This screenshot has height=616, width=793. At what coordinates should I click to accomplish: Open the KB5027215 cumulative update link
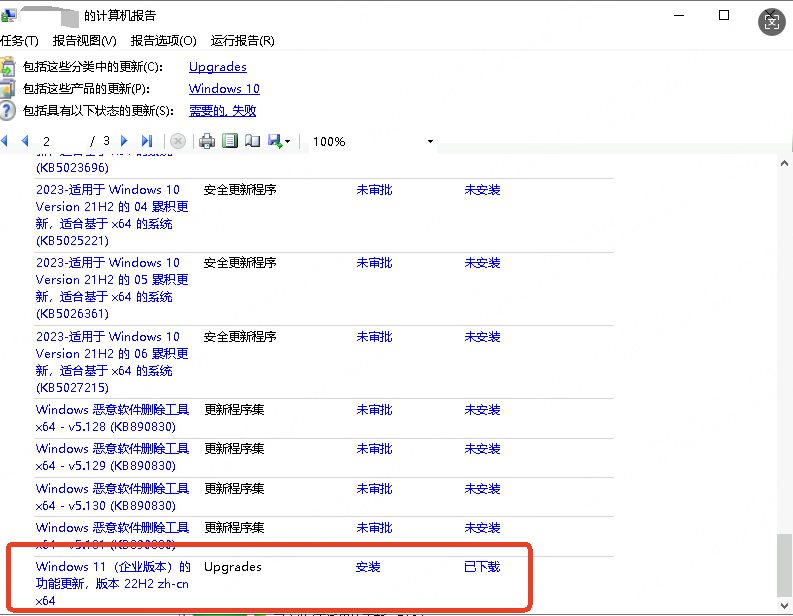point(112,362)
